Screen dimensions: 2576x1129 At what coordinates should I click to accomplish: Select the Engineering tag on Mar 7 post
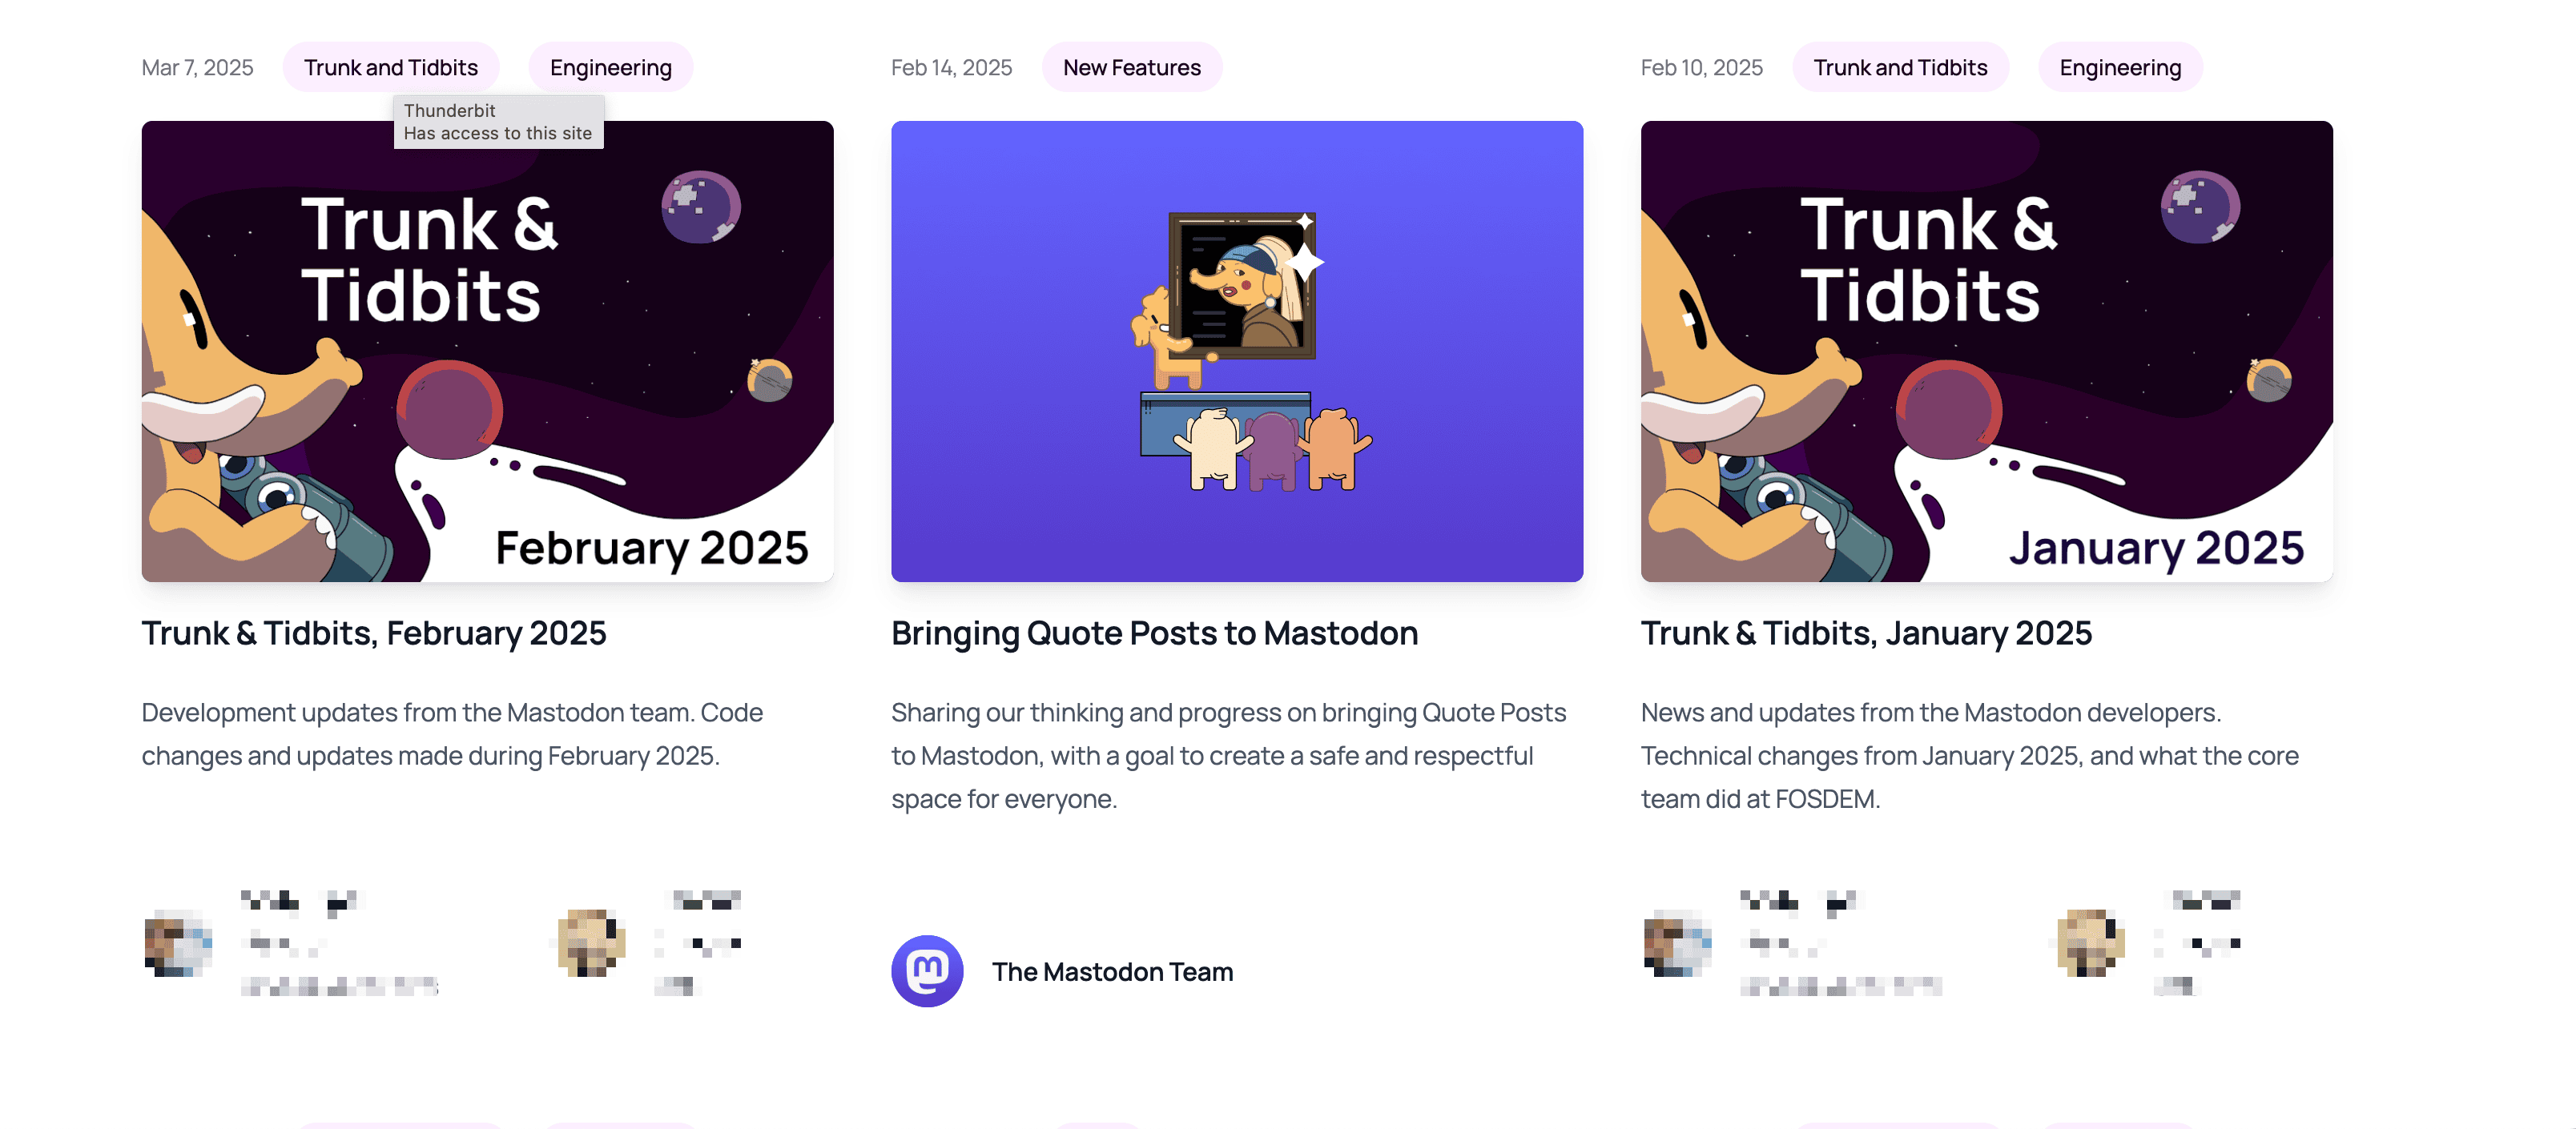tap(611, 67)
